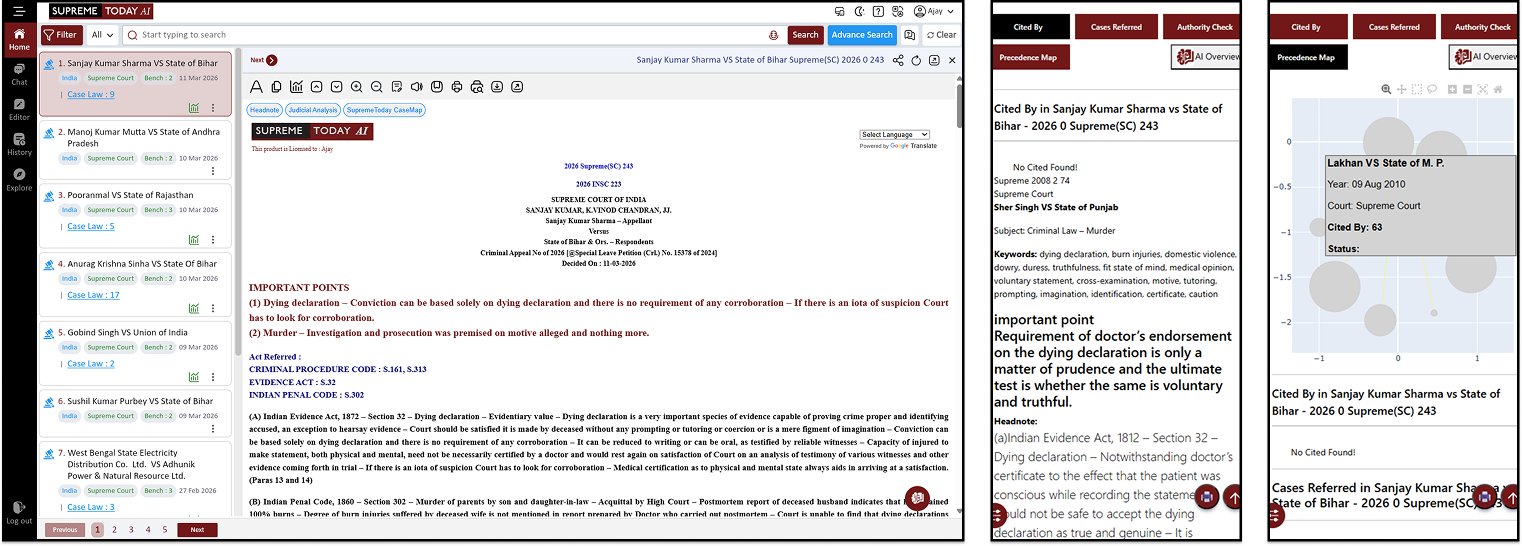The height and width of the screenshot is (546, 1522).
Task: Open analytics chart icon in document toolbar
Action: [297, 87]
